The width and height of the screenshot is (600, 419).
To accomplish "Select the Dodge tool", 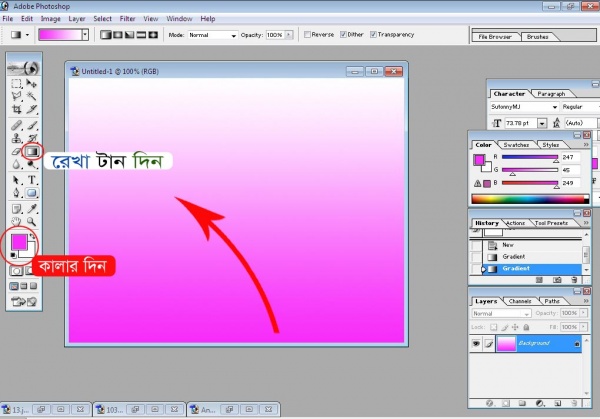I will pos(32,165).
